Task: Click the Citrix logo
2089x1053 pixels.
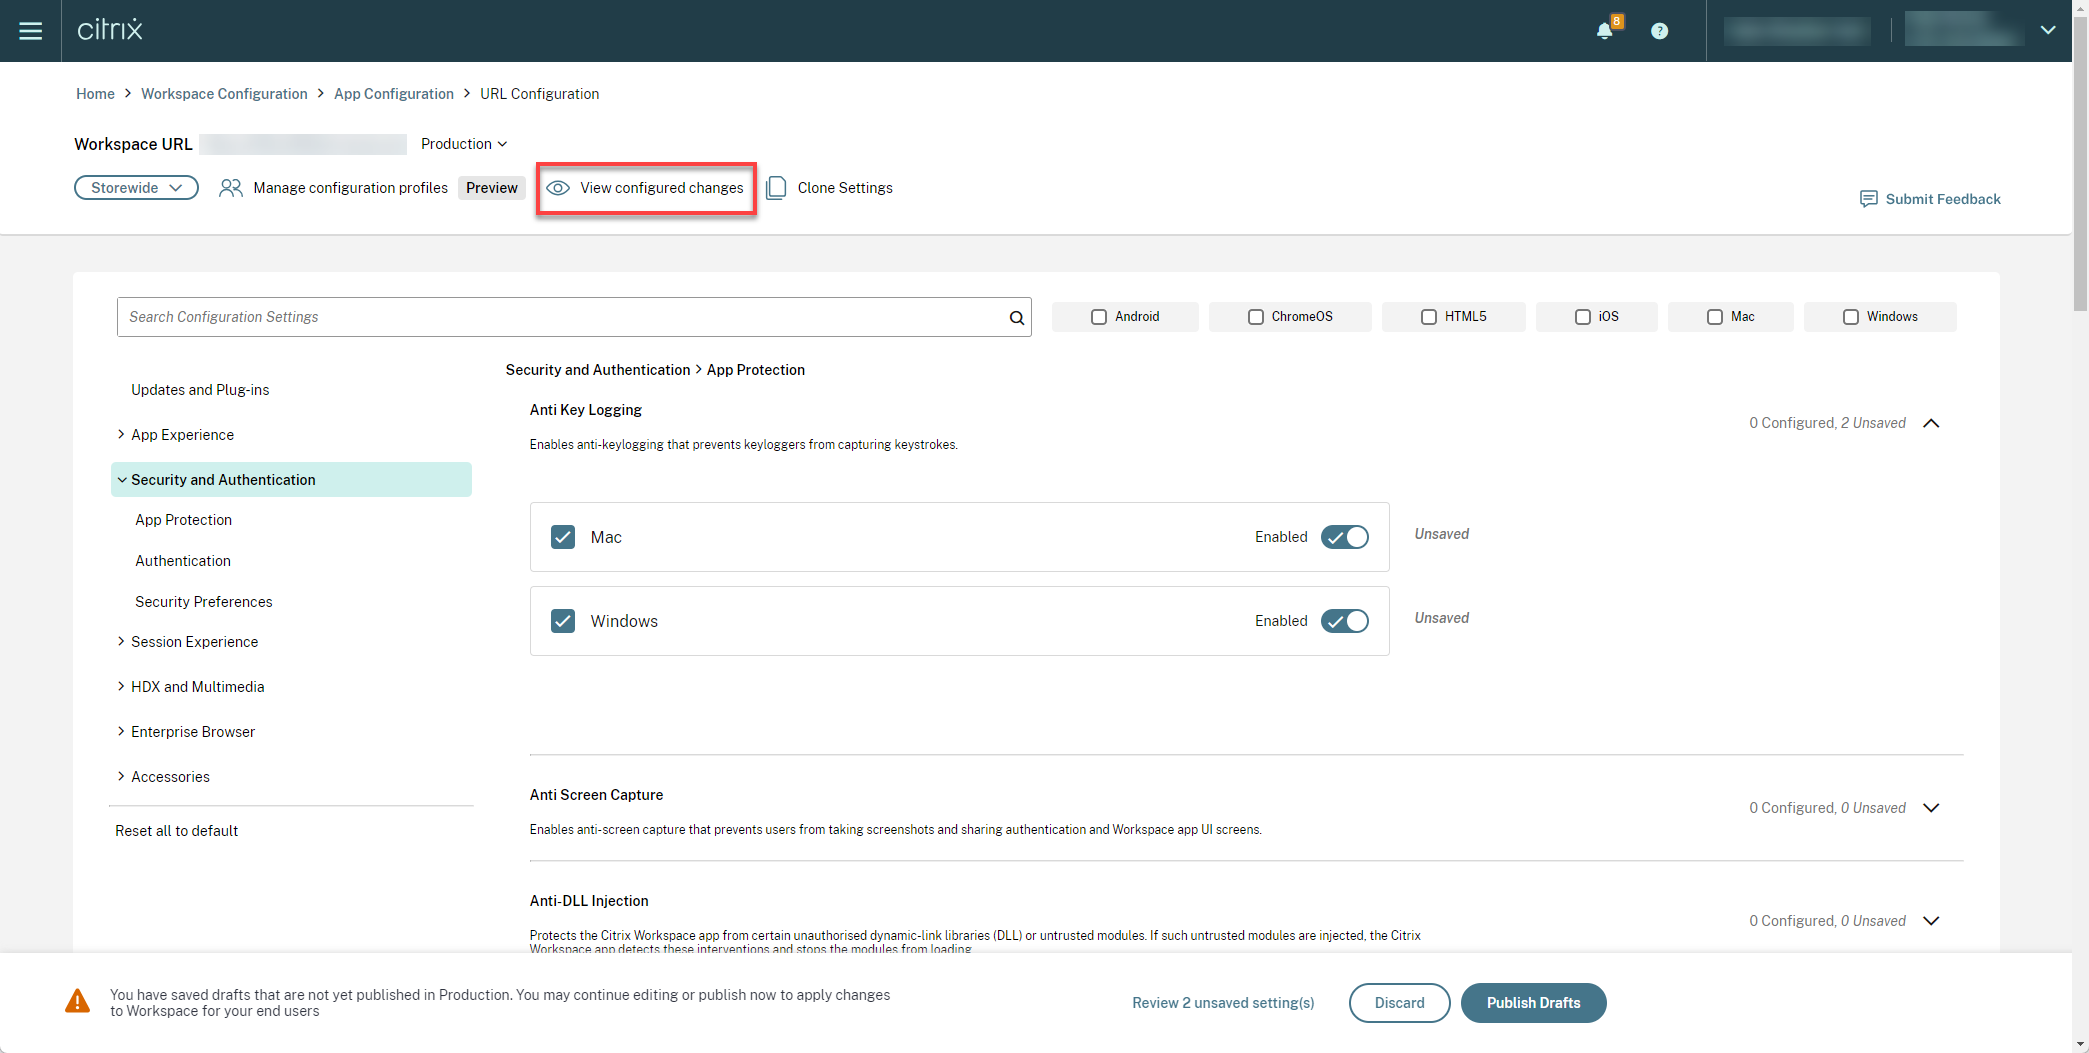Action: (x=110, y=29)
